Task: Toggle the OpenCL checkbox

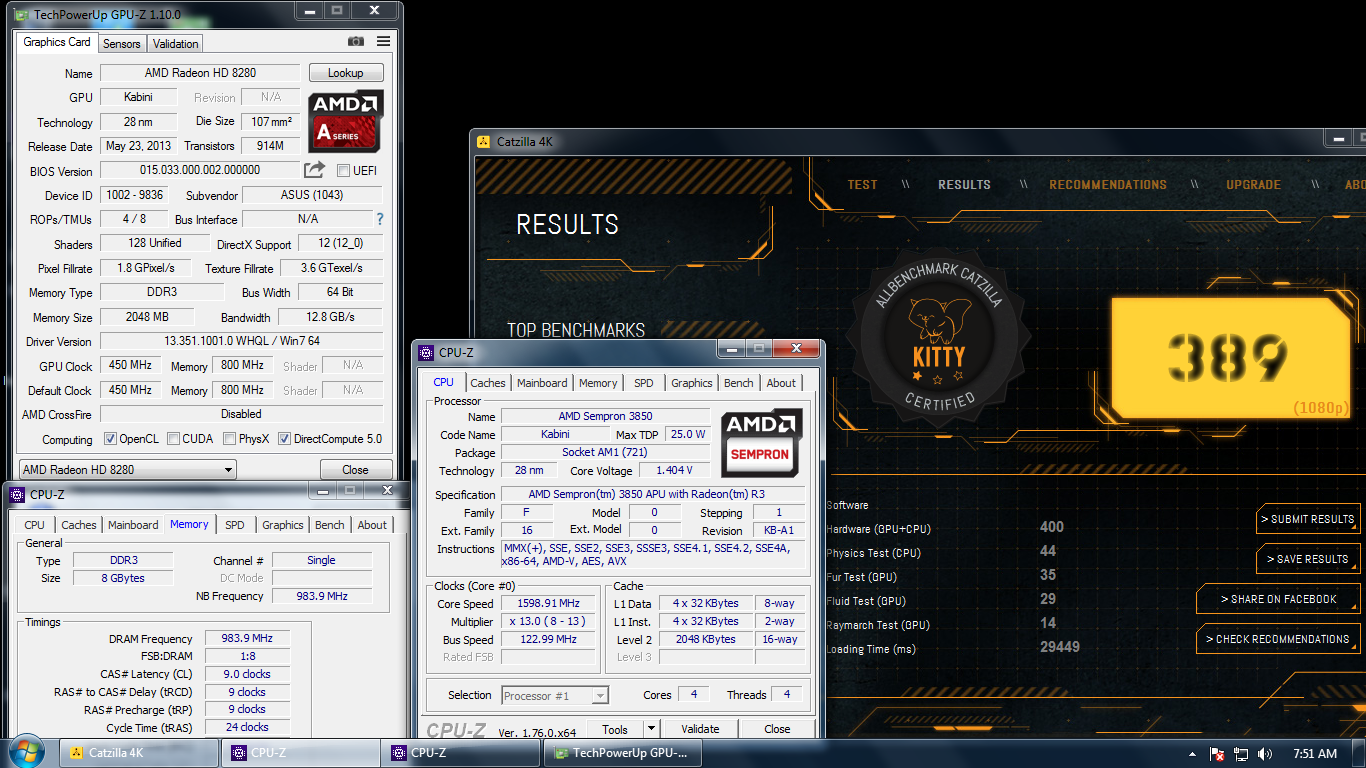Action: coord(111,439)
